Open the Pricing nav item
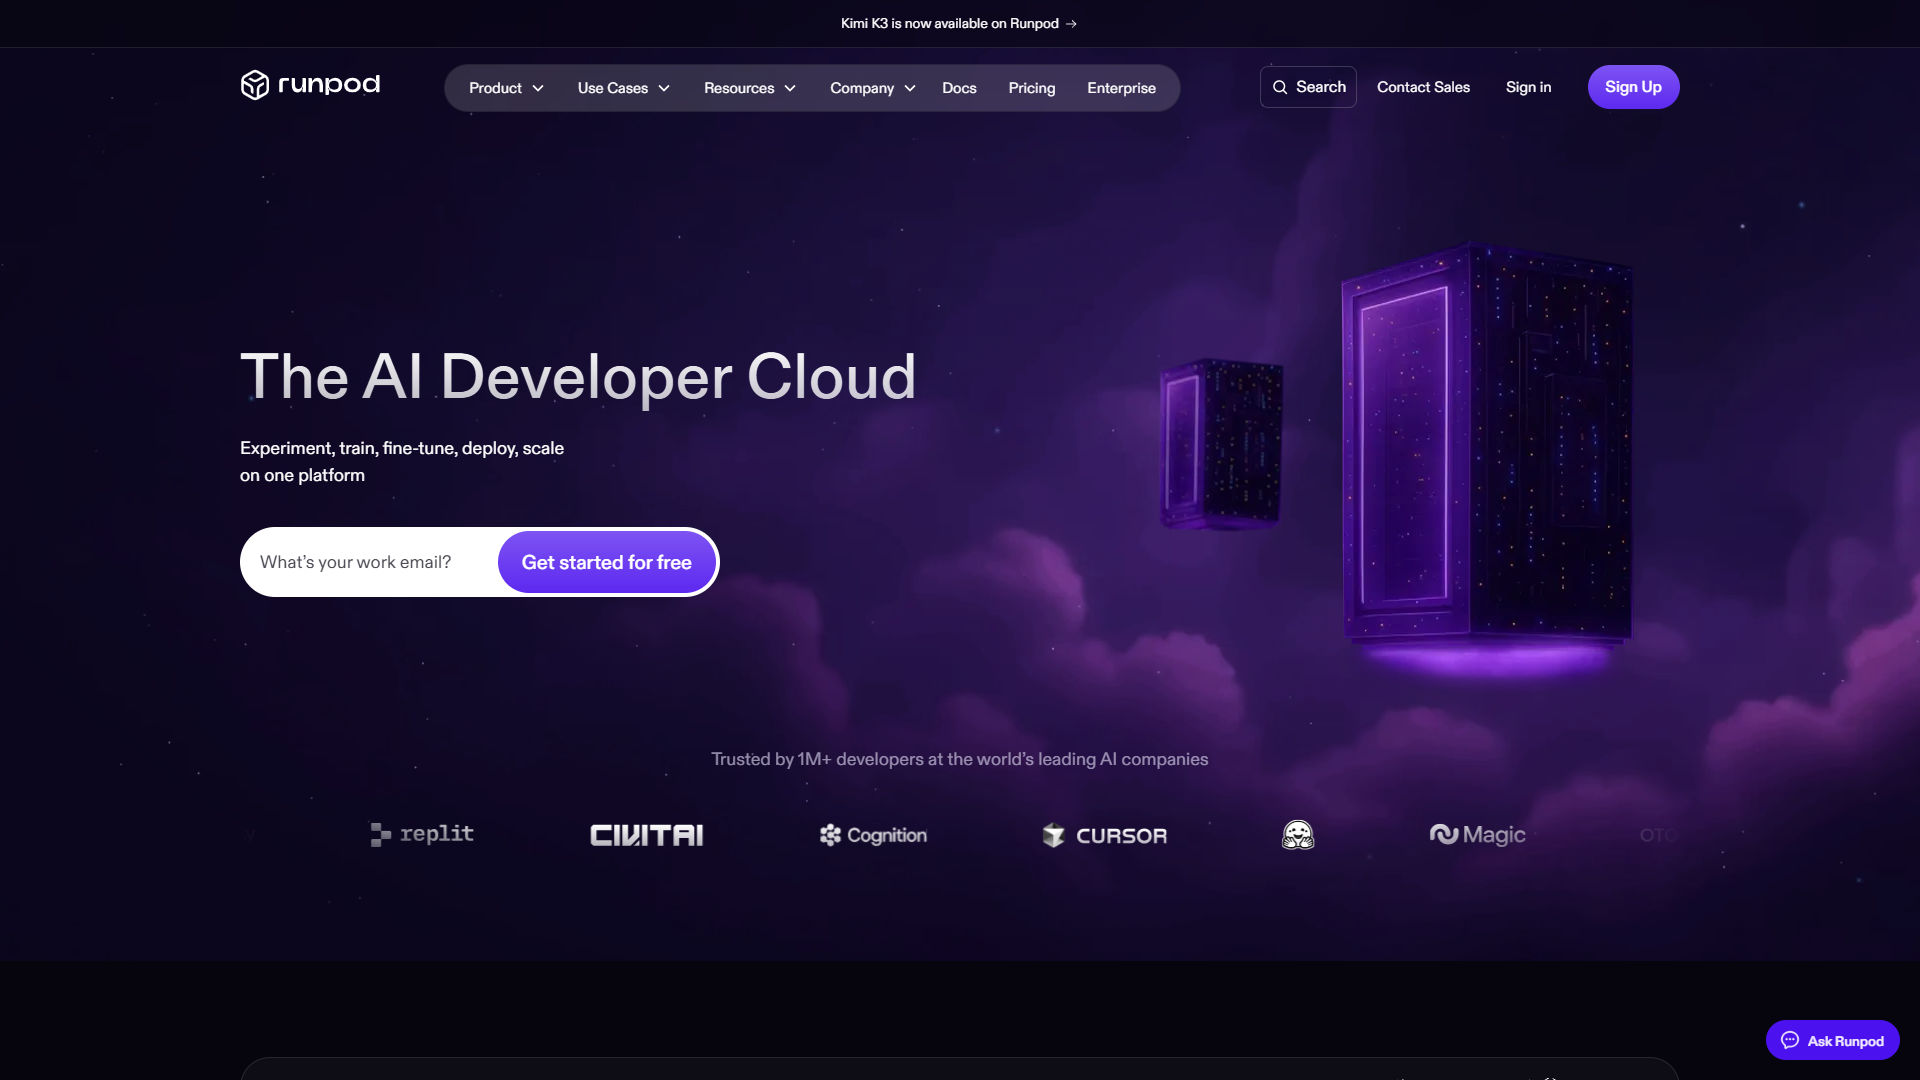This screenshot has width=1920, height=1080. pos(1032,88)
